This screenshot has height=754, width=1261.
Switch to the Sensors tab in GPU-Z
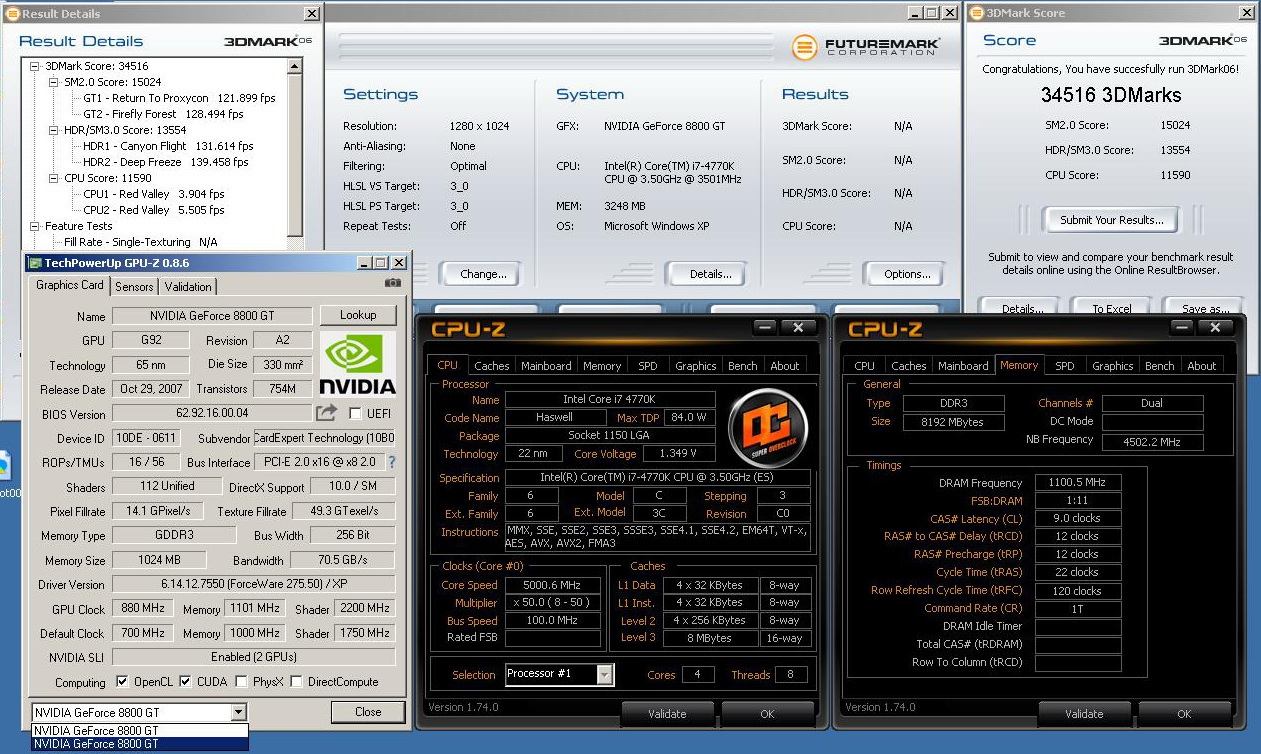point(134,286)
